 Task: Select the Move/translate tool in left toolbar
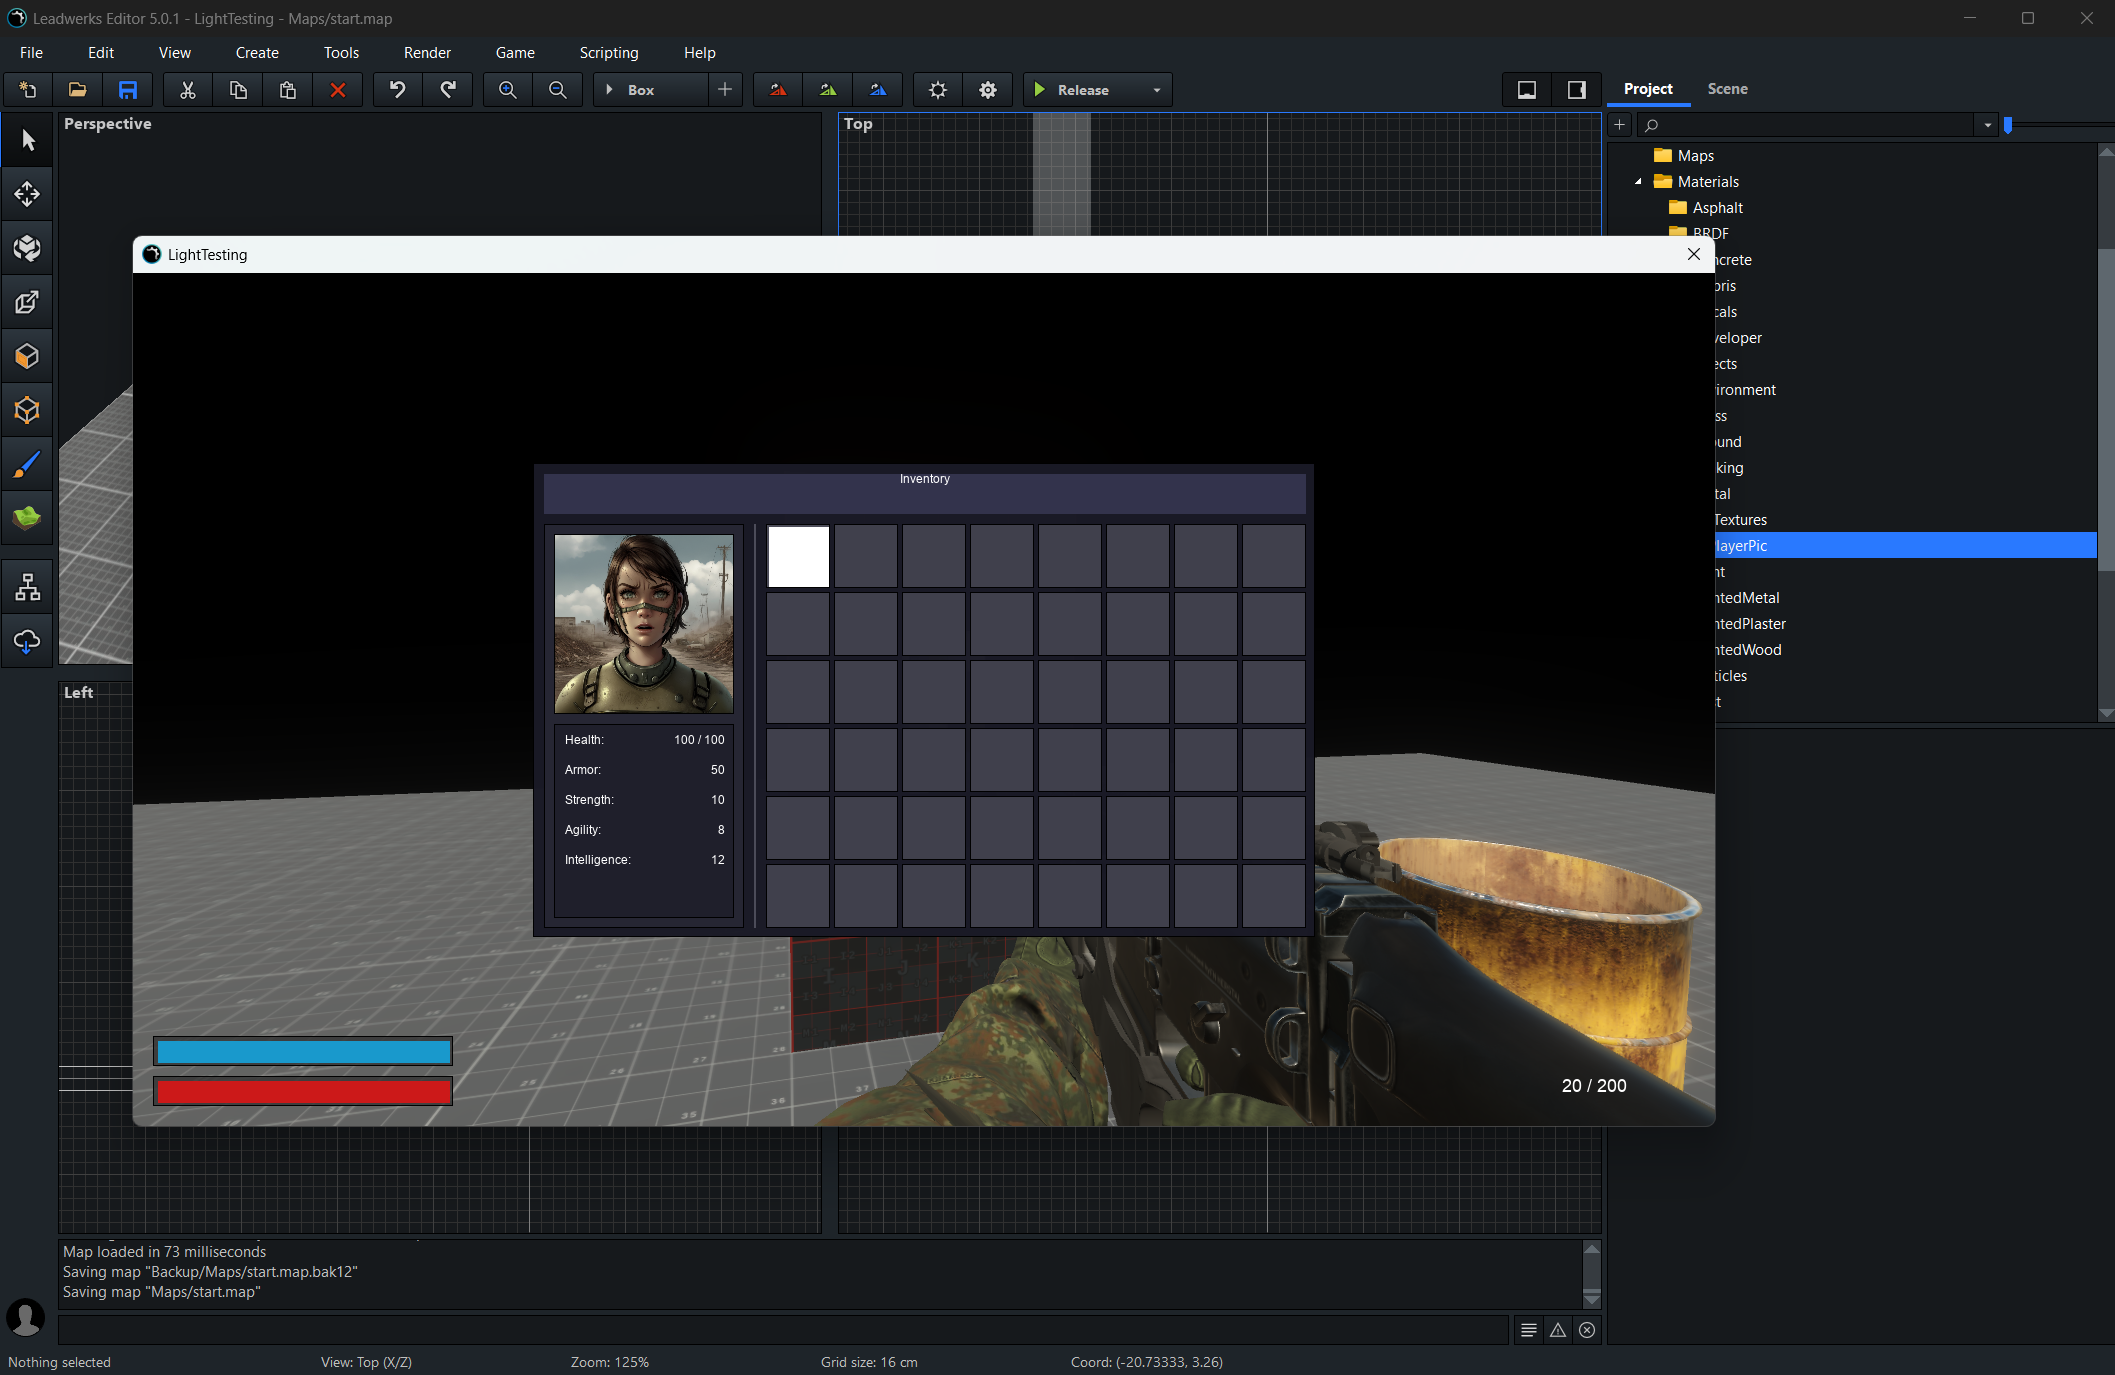click(x=27, y=194)
